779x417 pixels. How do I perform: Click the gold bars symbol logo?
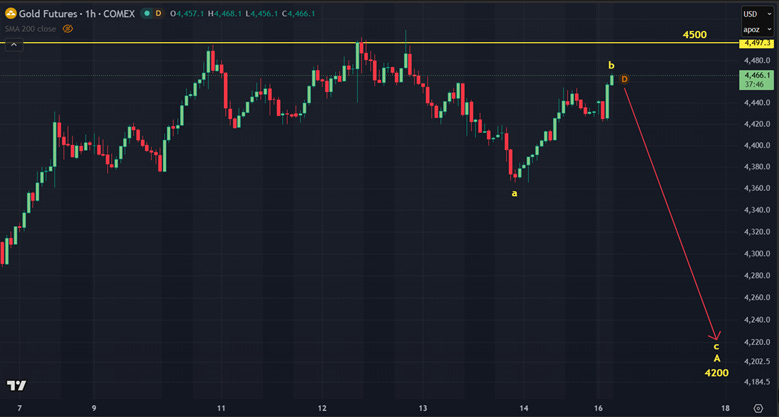[x=10, y=13]
